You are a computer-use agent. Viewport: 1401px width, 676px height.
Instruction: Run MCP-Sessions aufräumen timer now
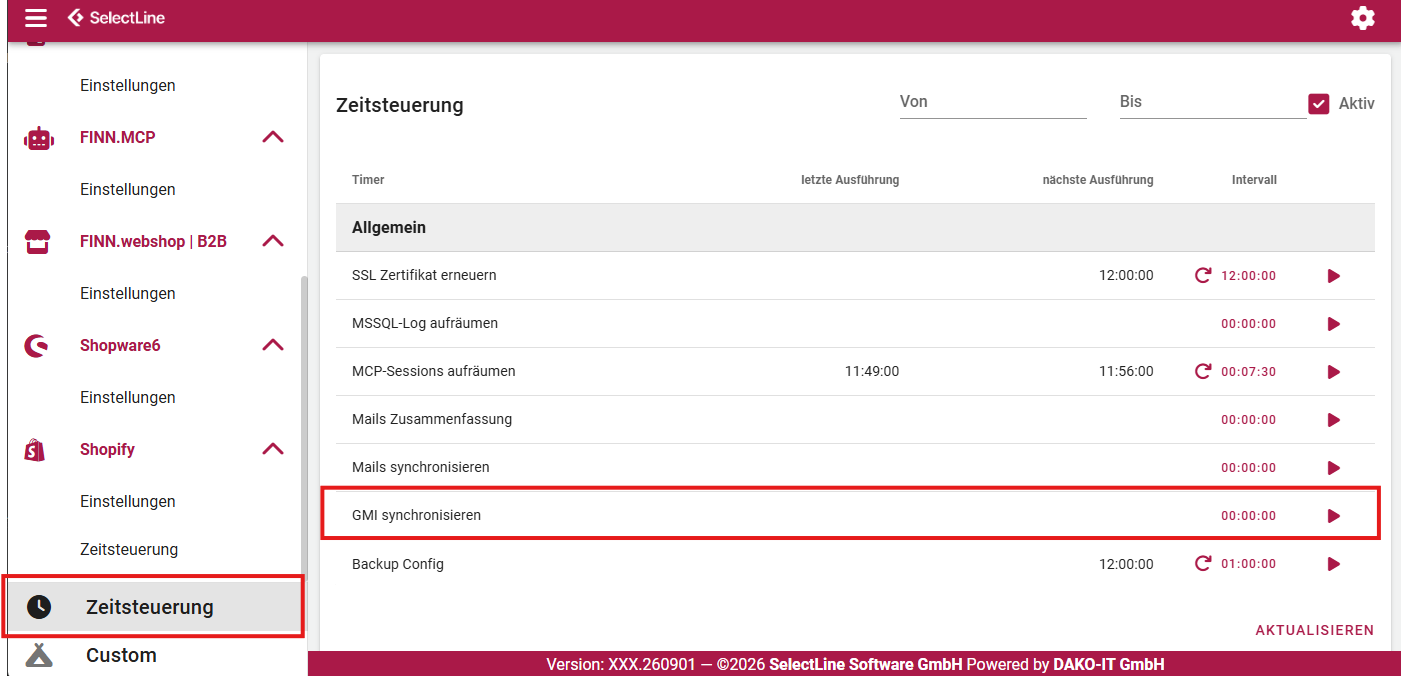1334,372
